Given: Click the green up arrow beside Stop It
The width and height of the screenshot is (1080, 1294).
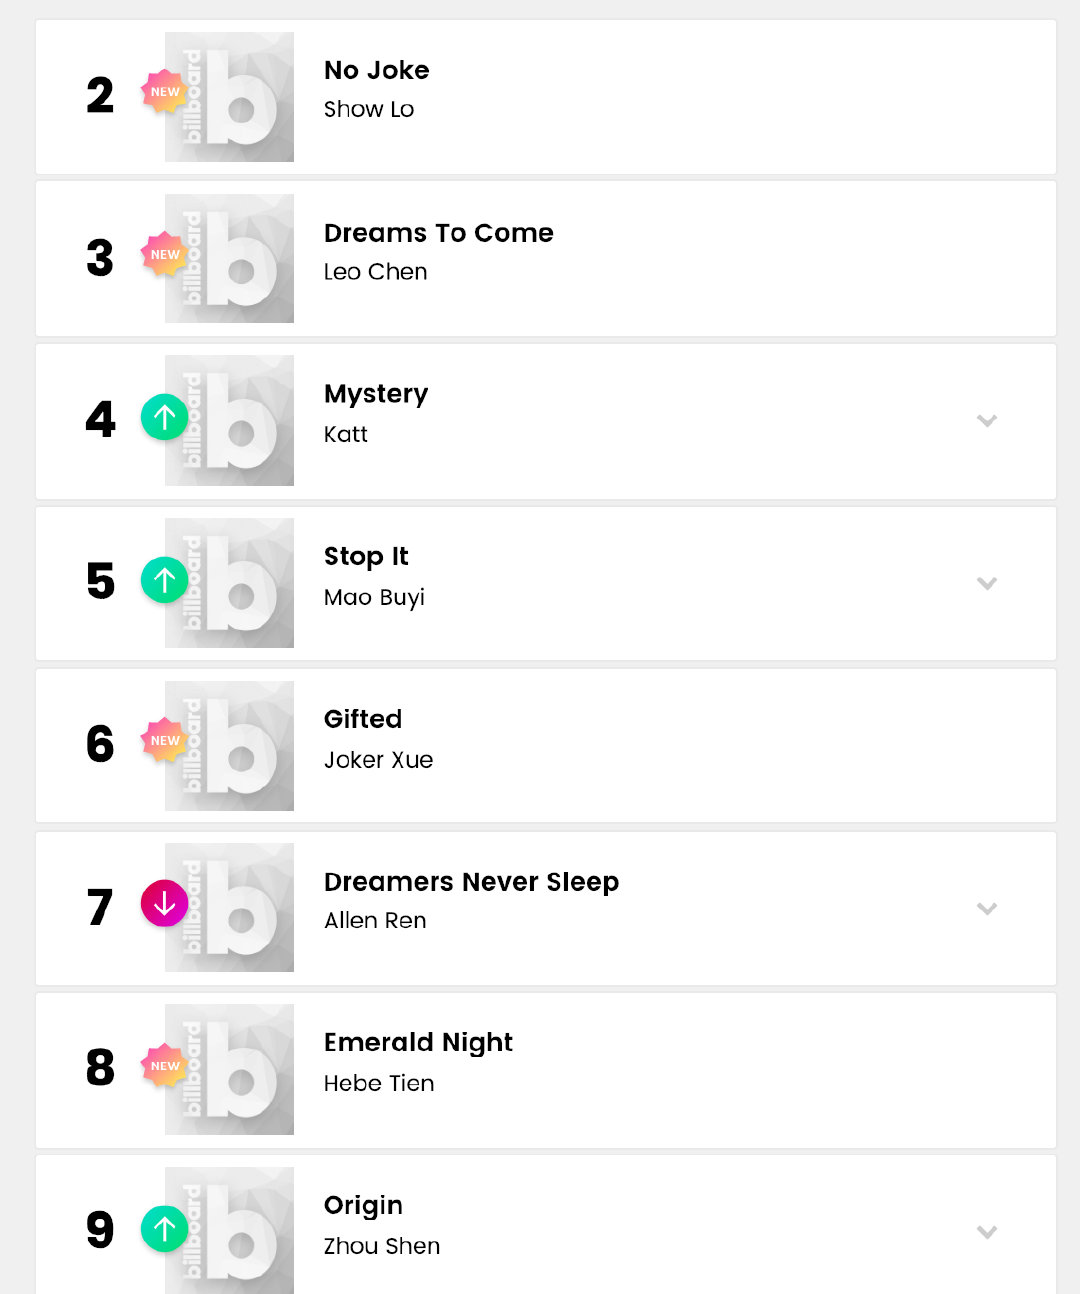Looking at the screenshot, I should pyautogui.click(x=165, y=580).
